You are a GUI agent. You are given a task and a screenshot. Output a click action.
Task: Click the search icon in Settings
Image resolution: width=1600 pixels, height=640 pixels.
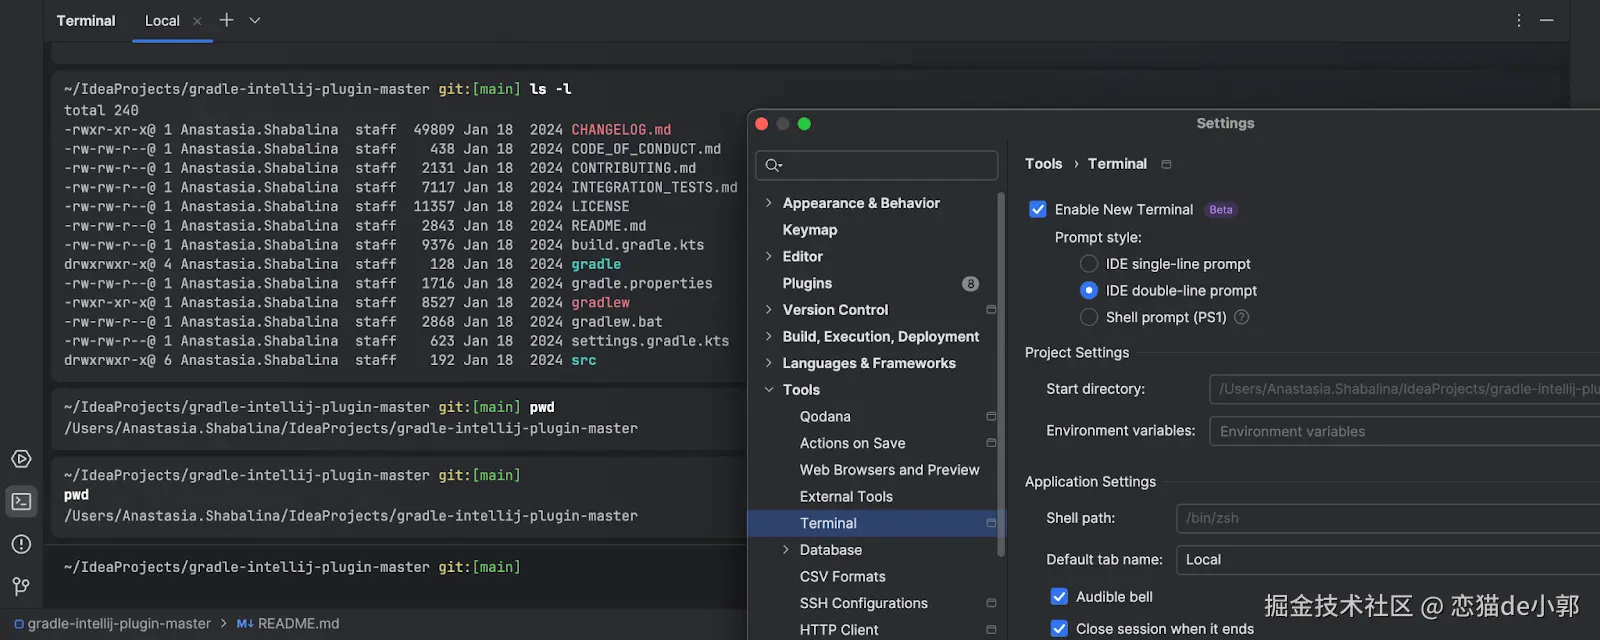click(773, 165)
